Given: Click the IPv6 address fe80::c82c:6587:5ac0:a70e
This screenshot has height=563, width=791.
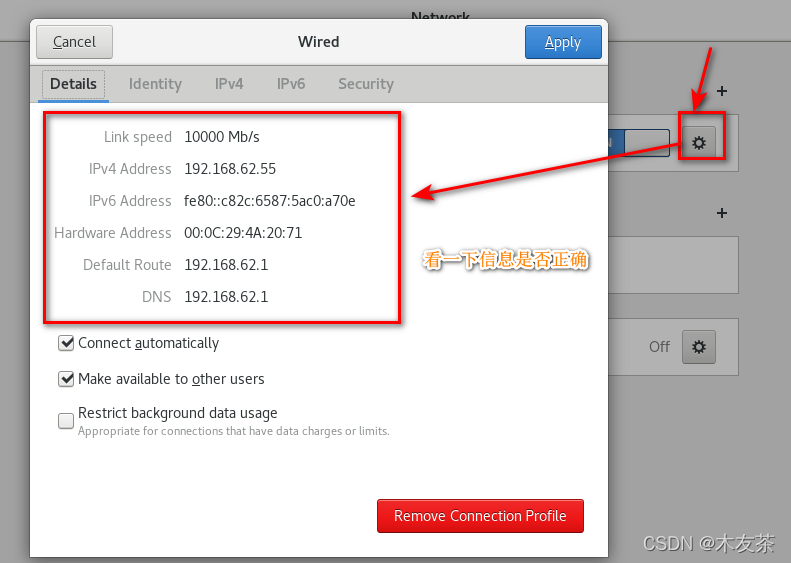Looking at the screenshot, I should point(270,201).
